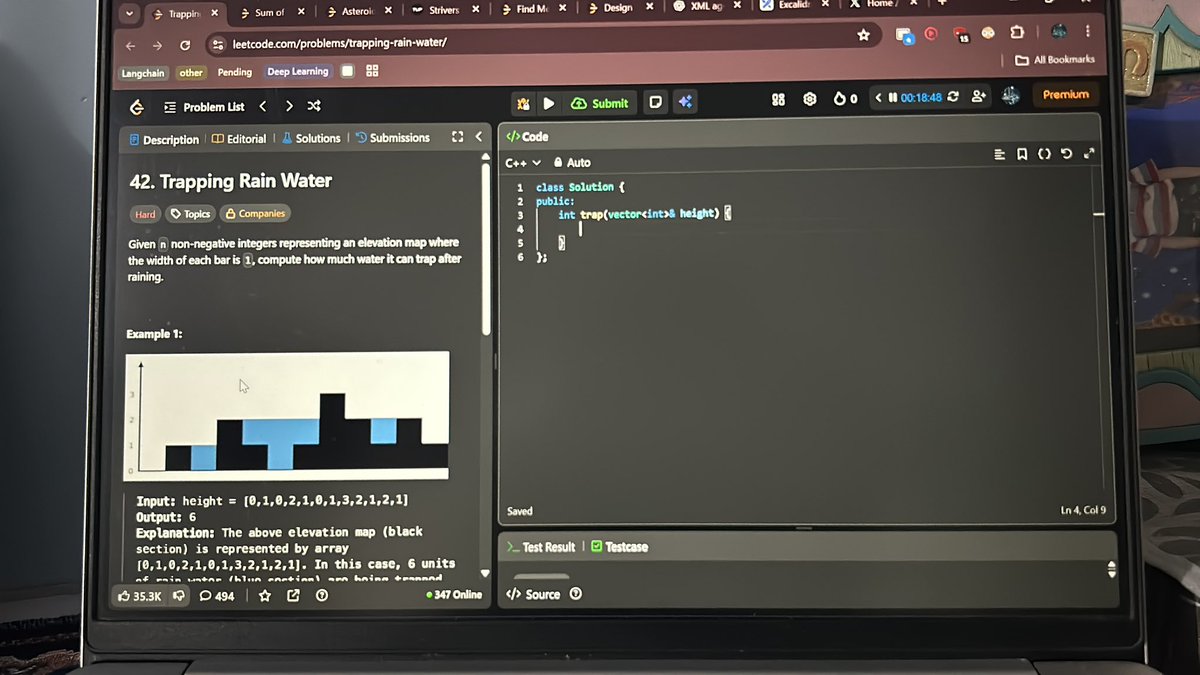The image size is (1200, 675).
Task: Click the description panel scrollbar
Action: coord(487,250)
